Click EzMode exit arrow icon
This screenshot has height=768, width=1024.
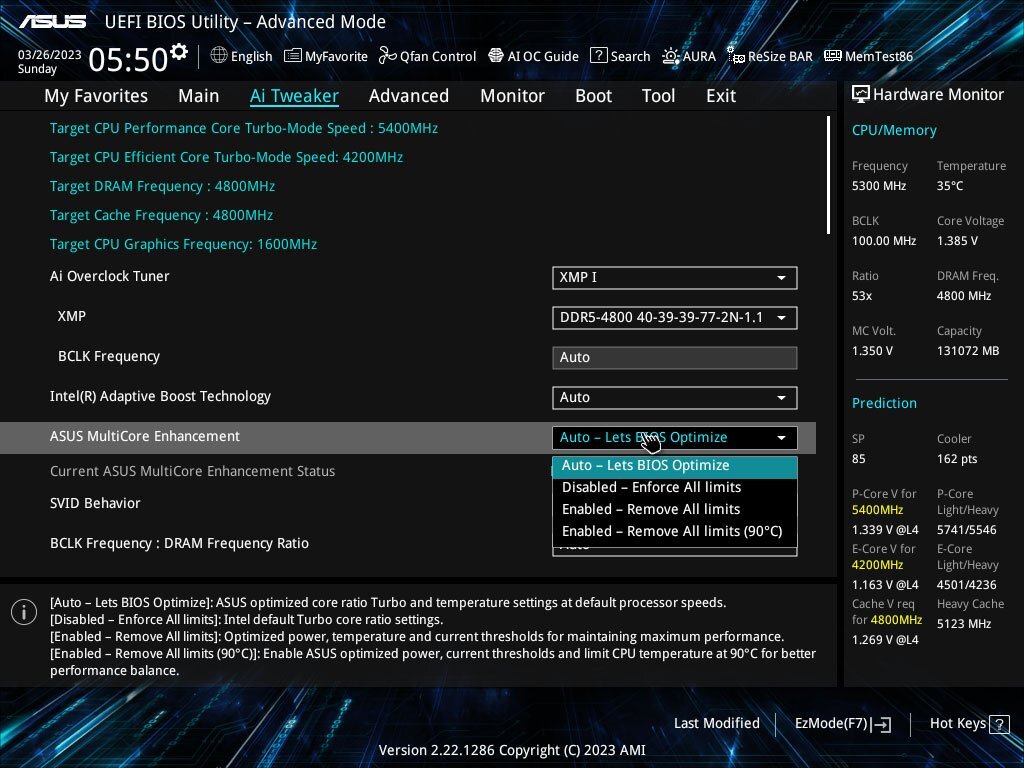click(881, 724)
